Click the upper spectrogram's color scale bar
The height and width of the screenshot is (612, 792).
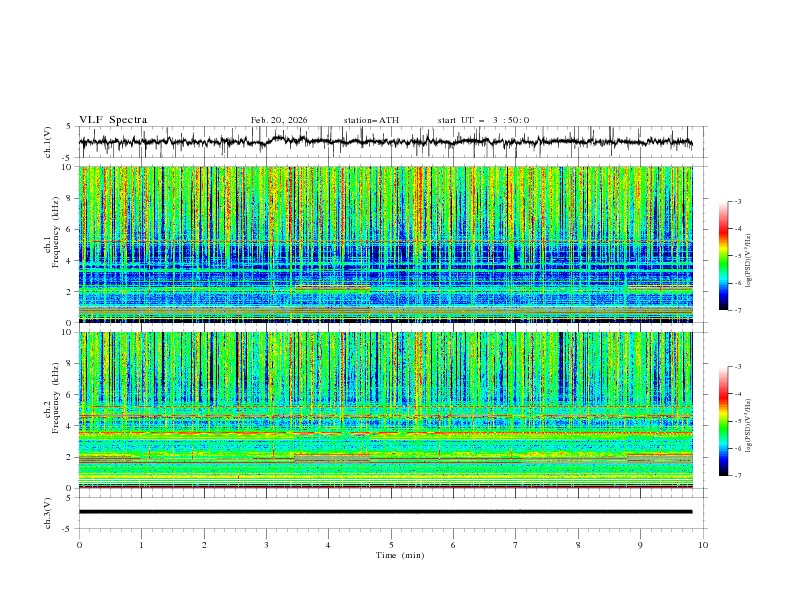tap(724, 256)
